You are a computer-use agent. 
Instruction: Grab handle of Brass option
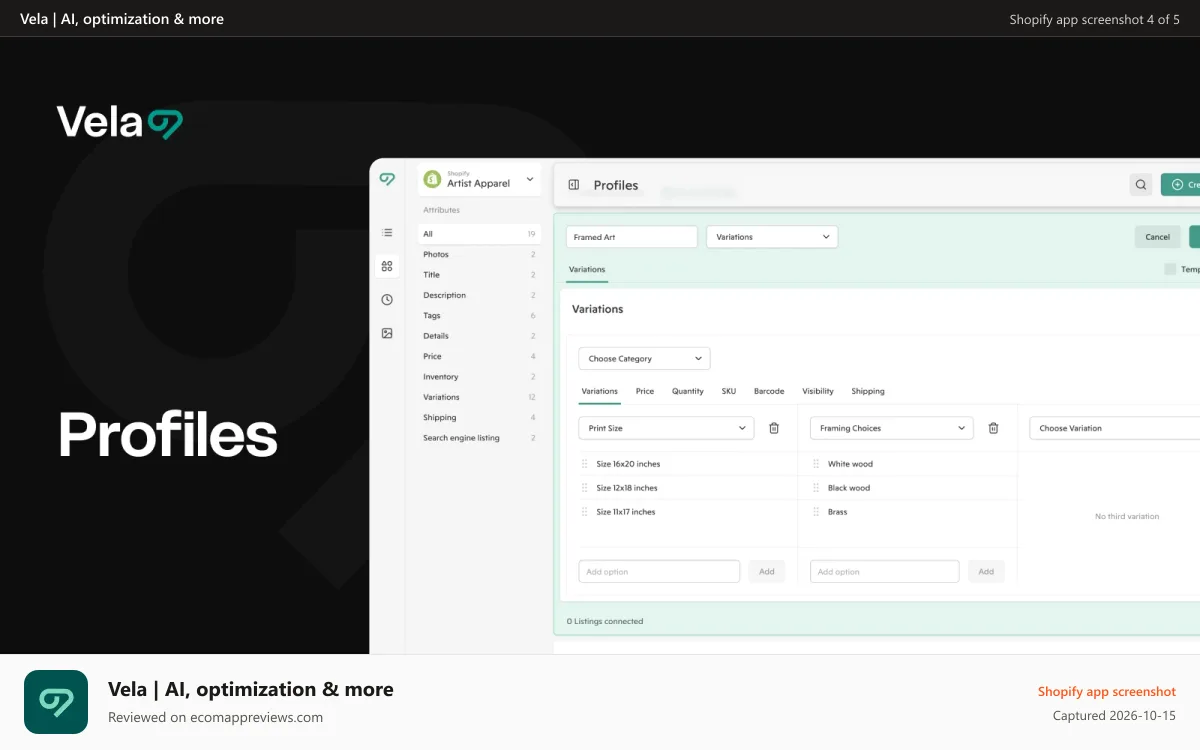tap(816, 512)
